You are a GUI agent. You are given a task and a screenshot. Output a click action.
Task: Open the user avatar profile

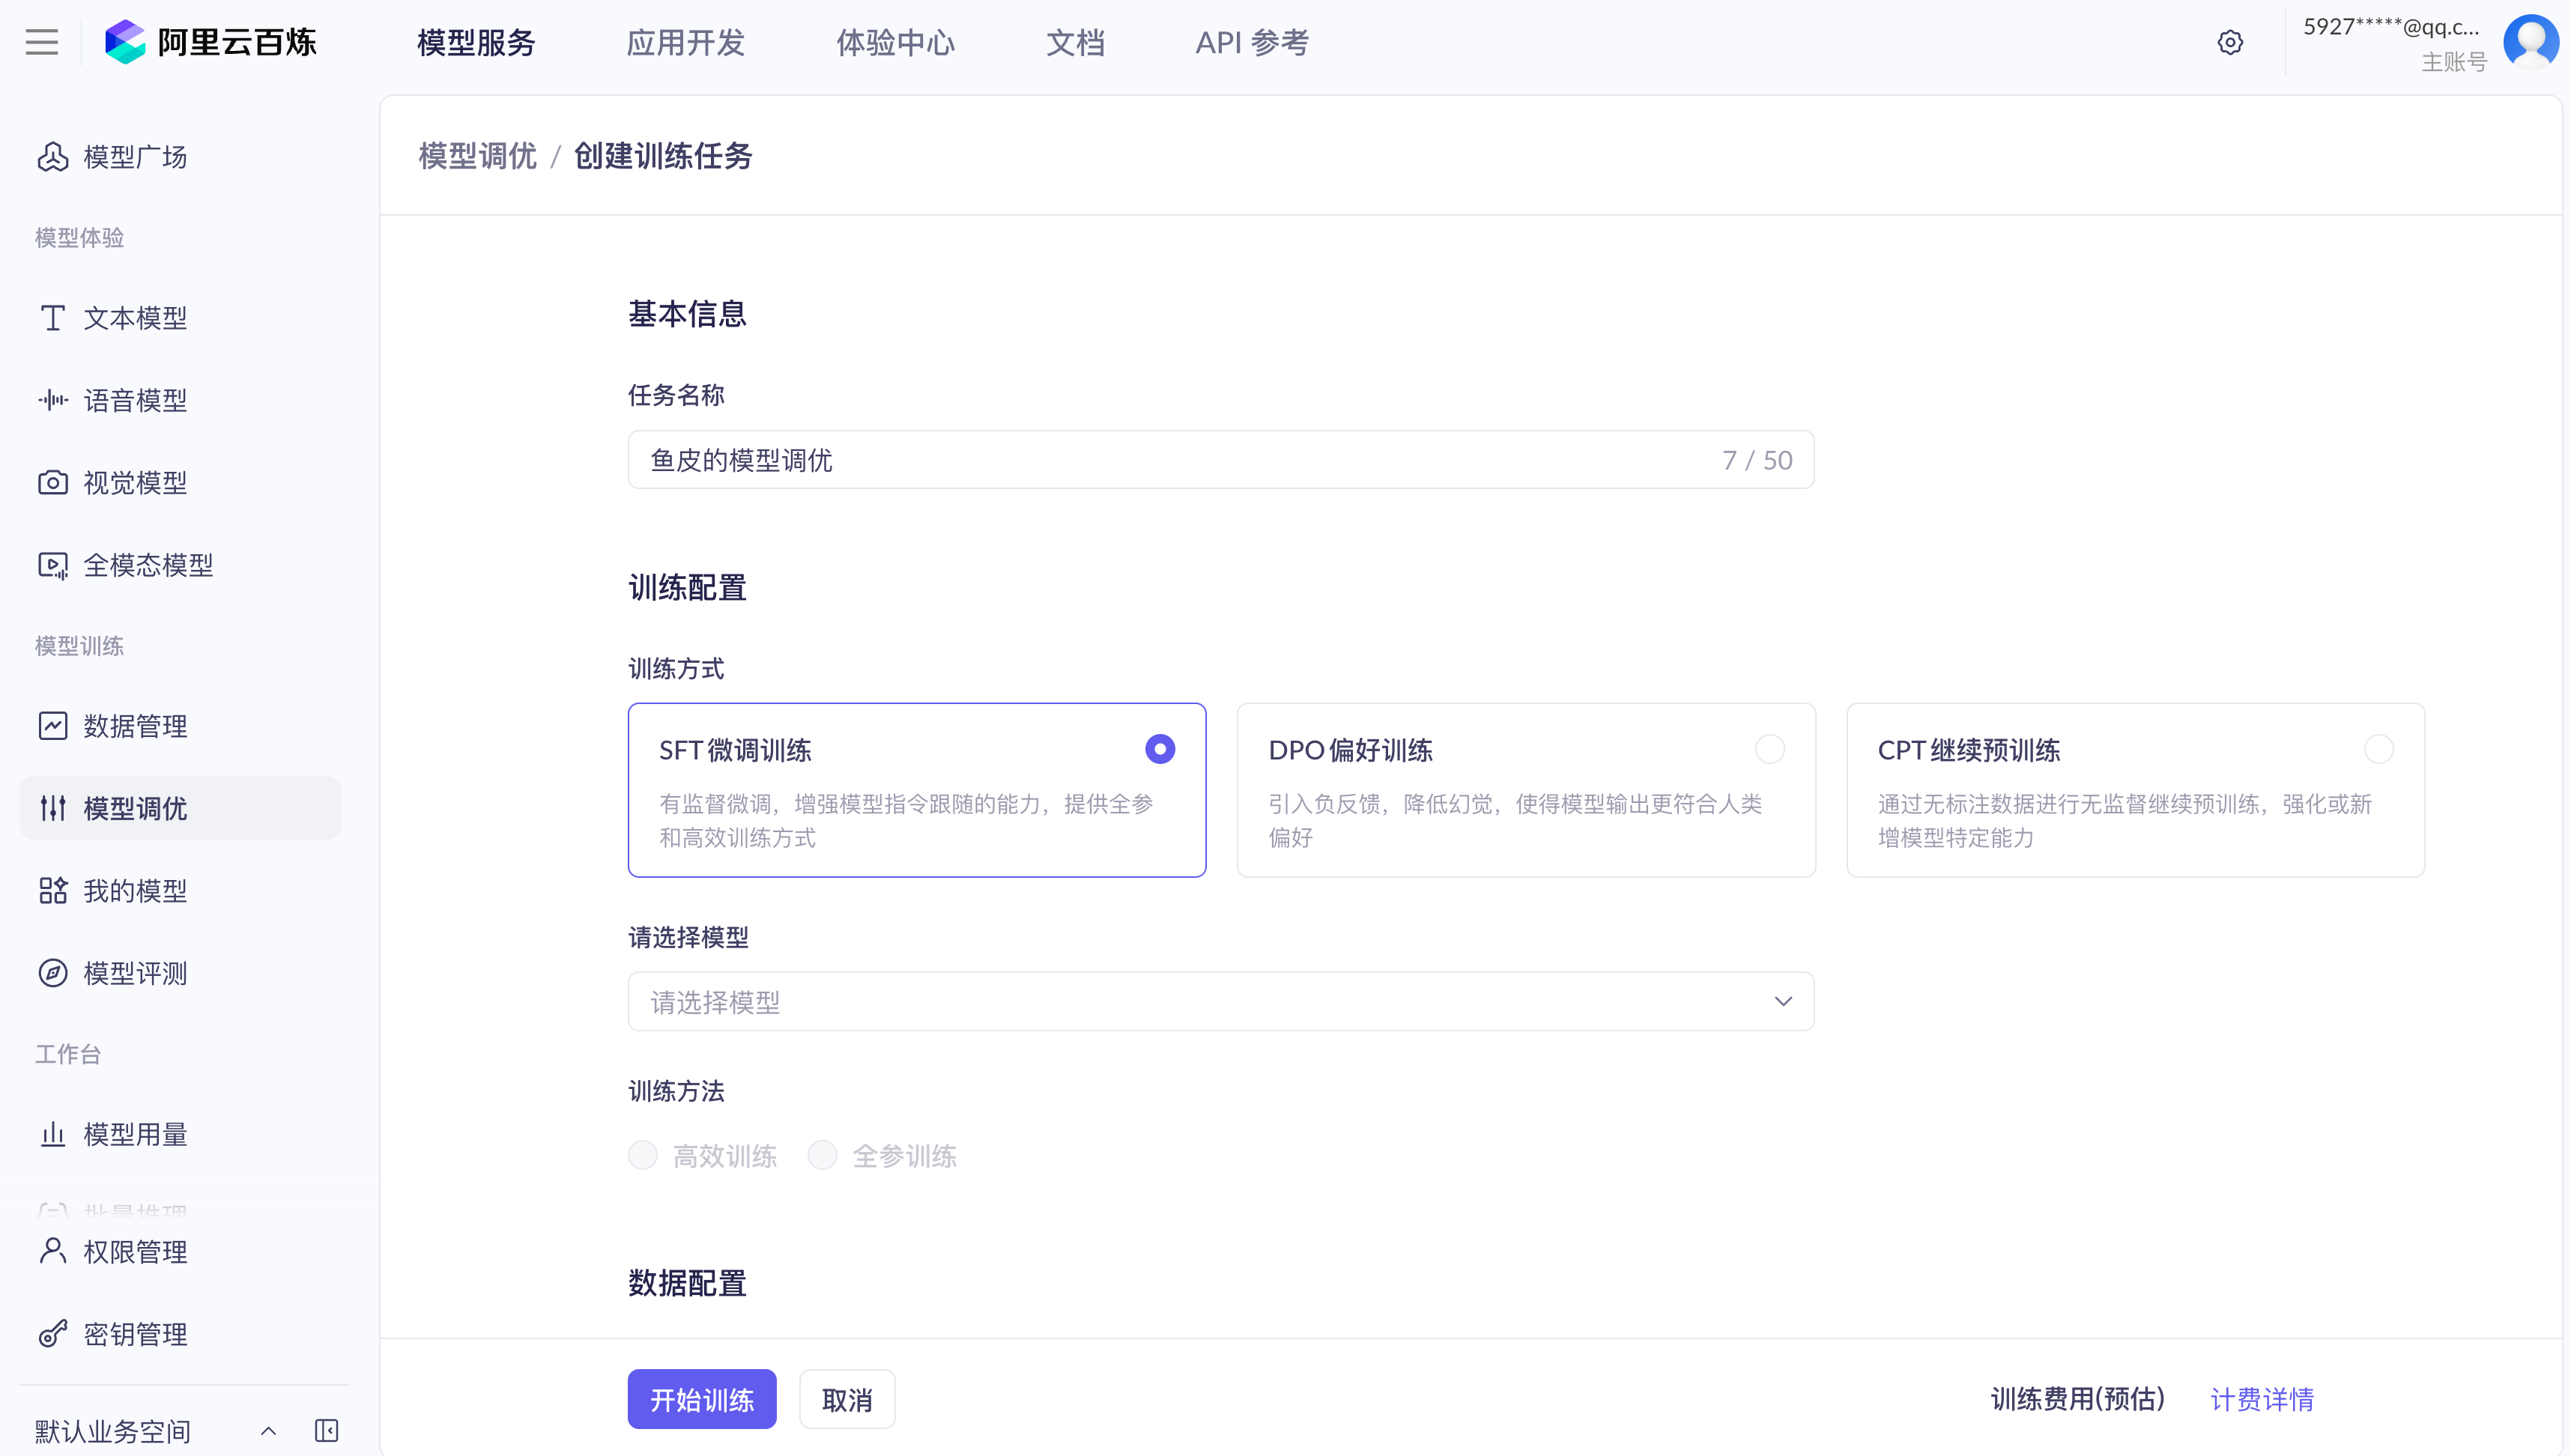pyautogui.click(x=2530, y=42)
